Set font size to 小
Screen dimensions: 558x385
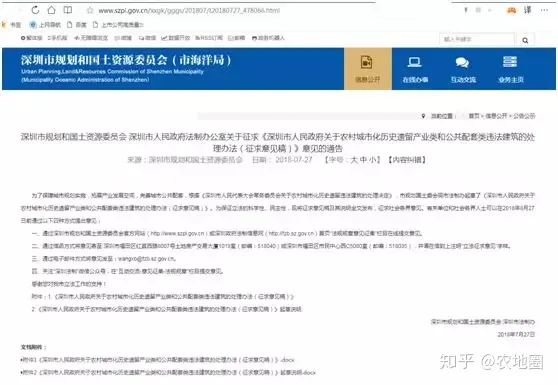point(372,160)
